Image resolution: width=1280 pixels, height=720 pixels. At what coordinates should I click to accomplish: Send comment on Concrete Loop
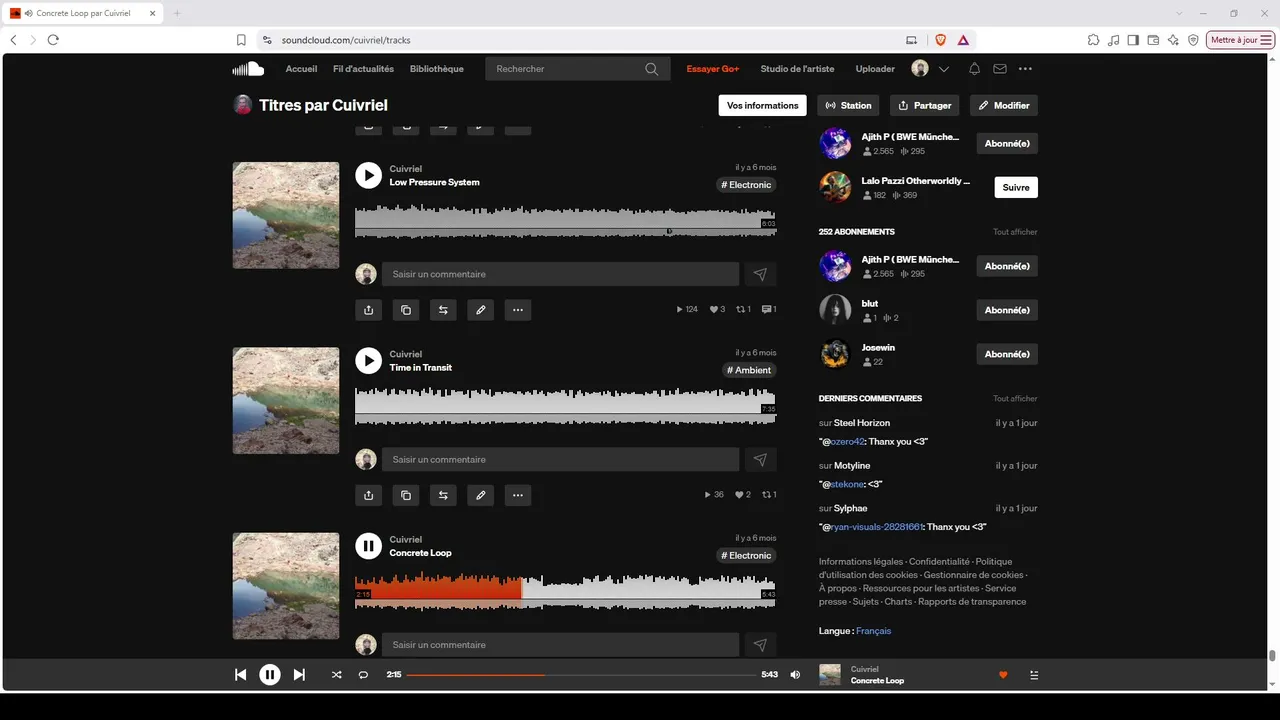(x=760, y=645)
